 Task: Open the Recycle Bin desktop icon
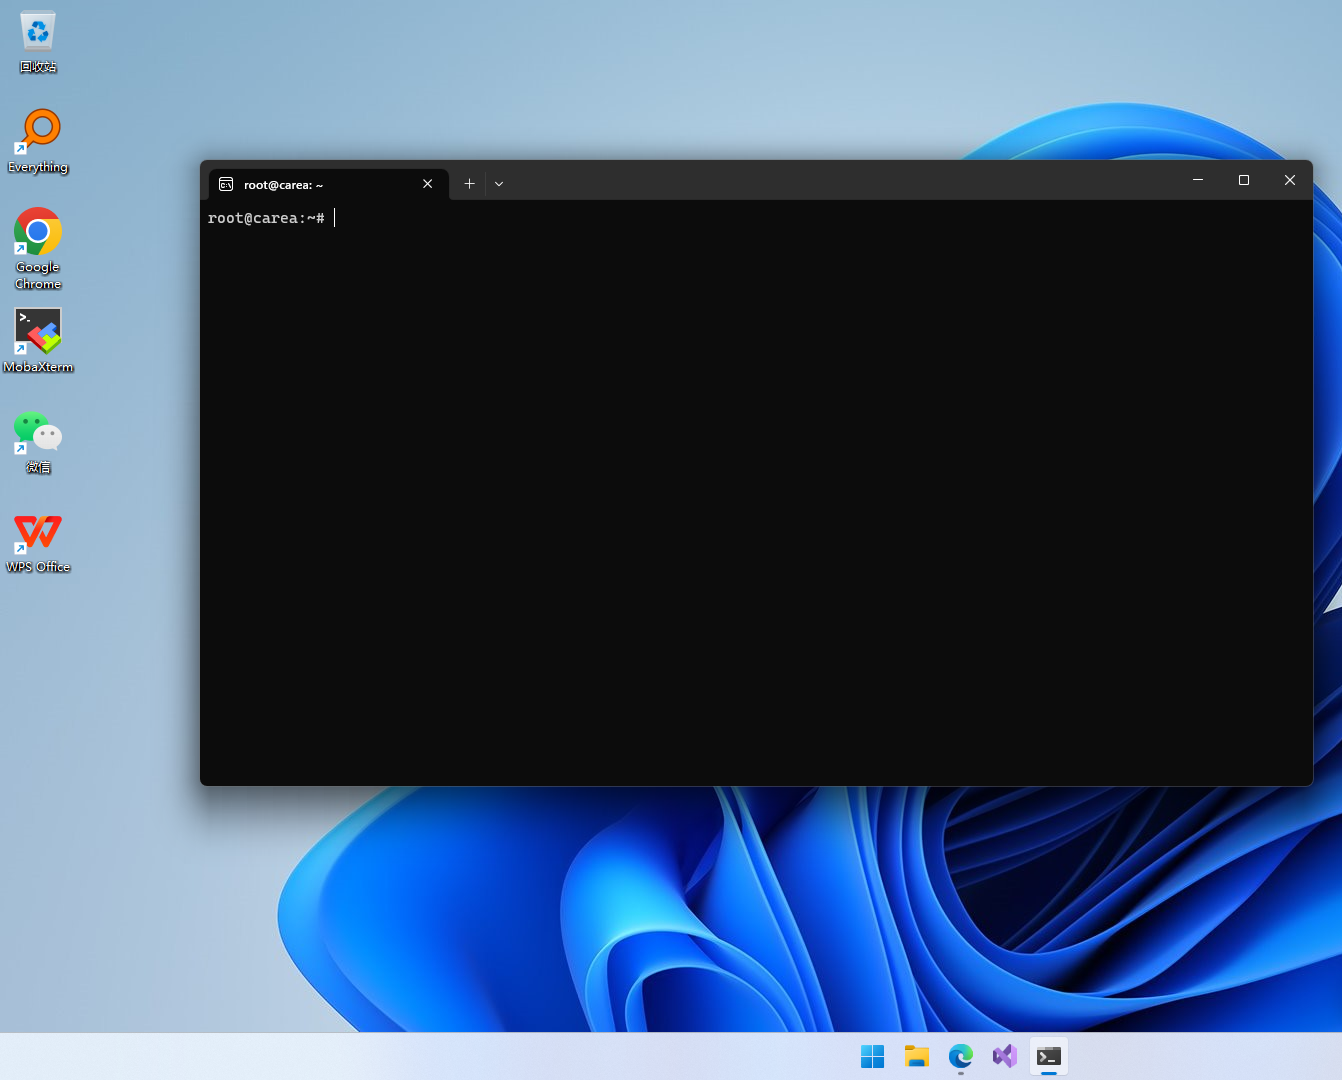tap(38, 41)
